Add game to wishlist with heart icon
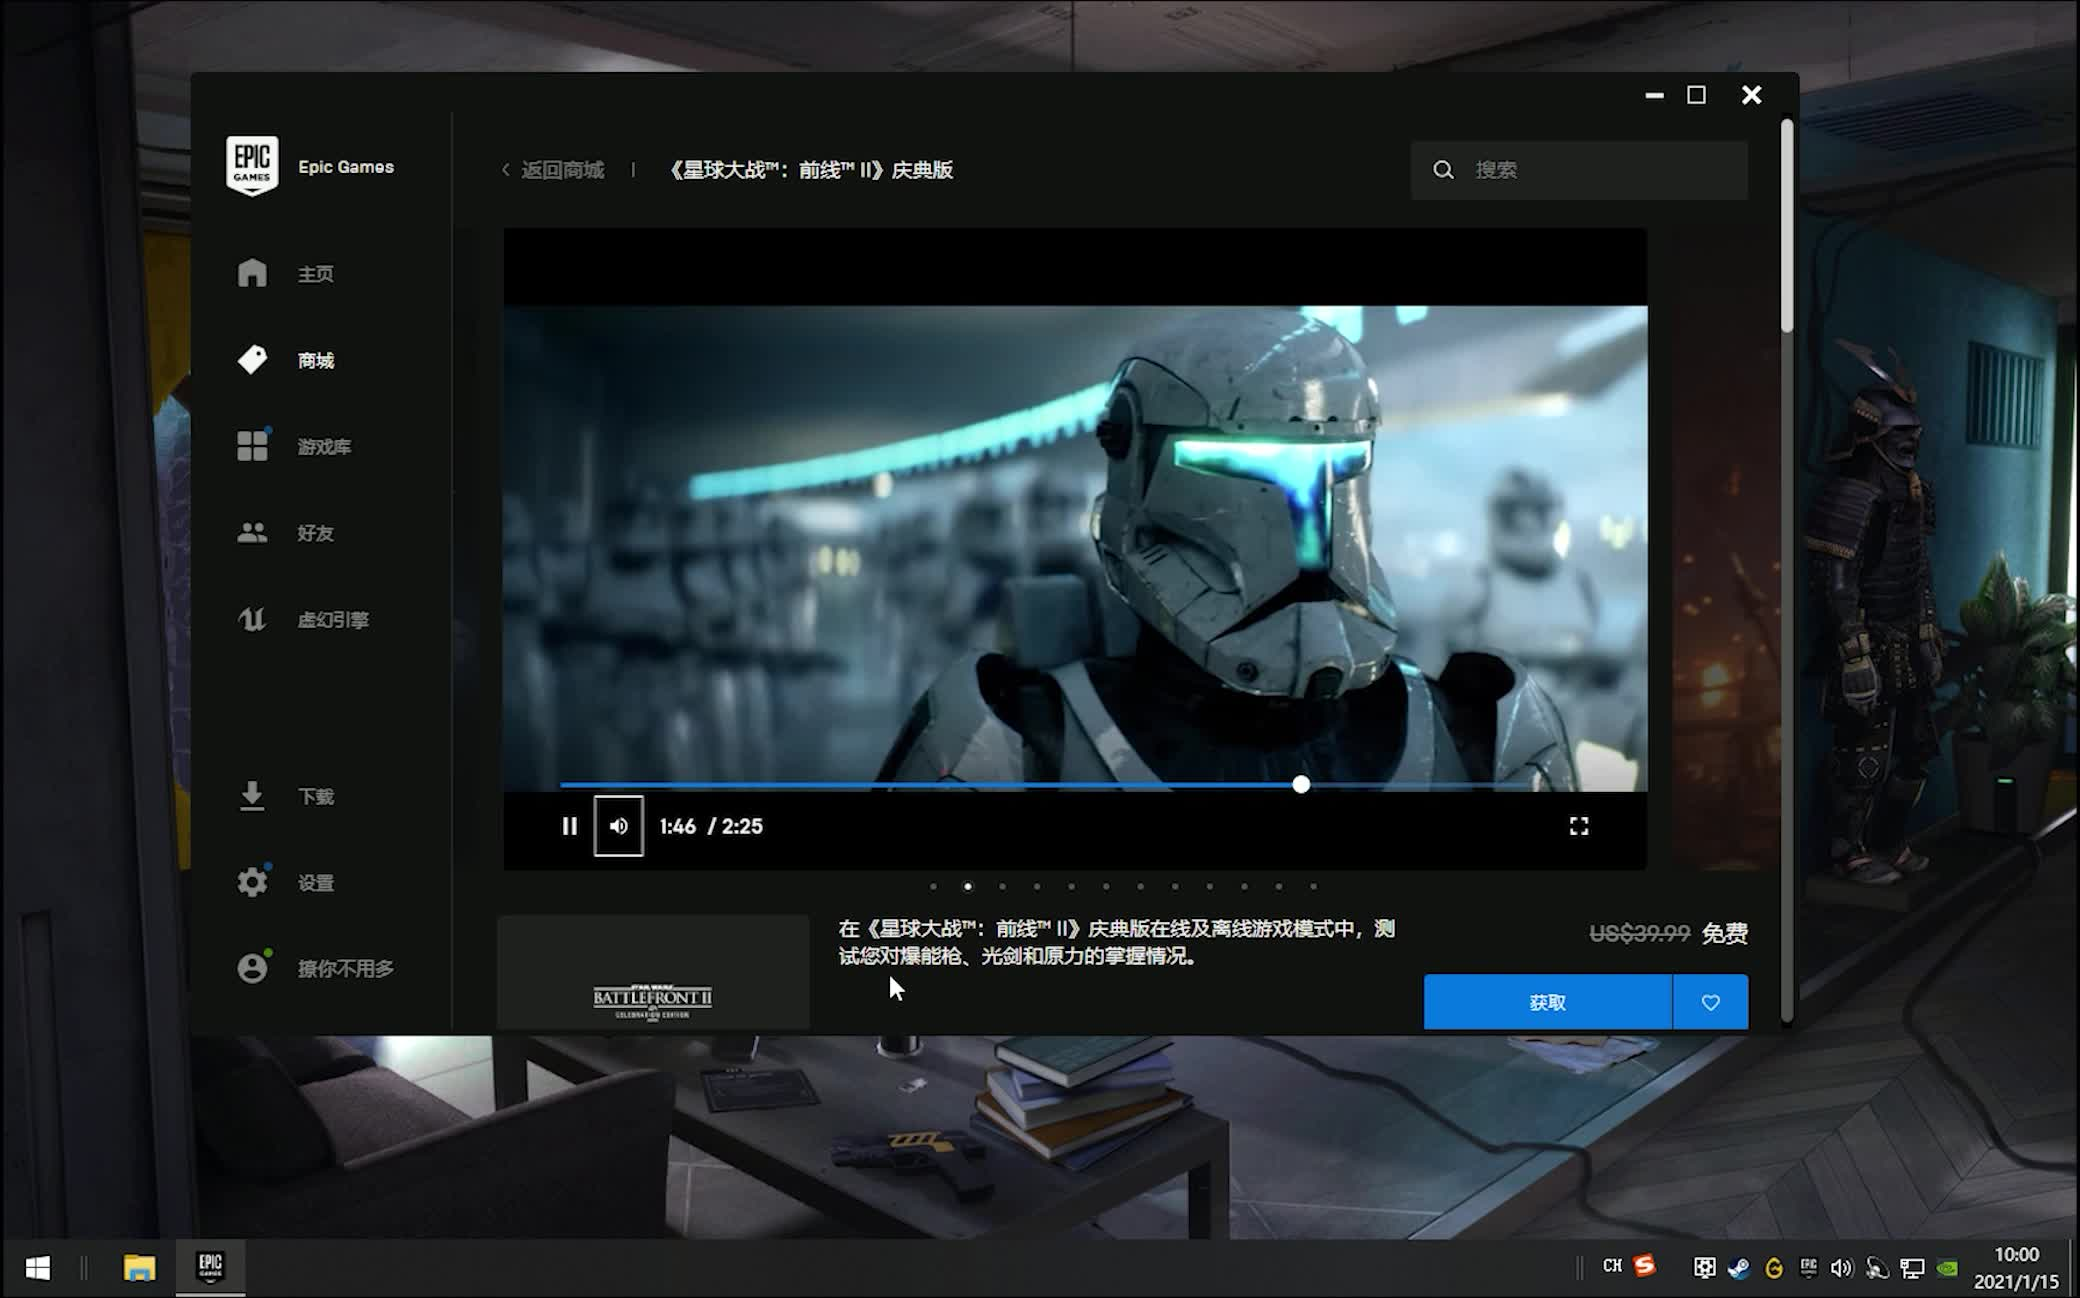Screen dimensions: 2080x1298 coord(1710,1002)
